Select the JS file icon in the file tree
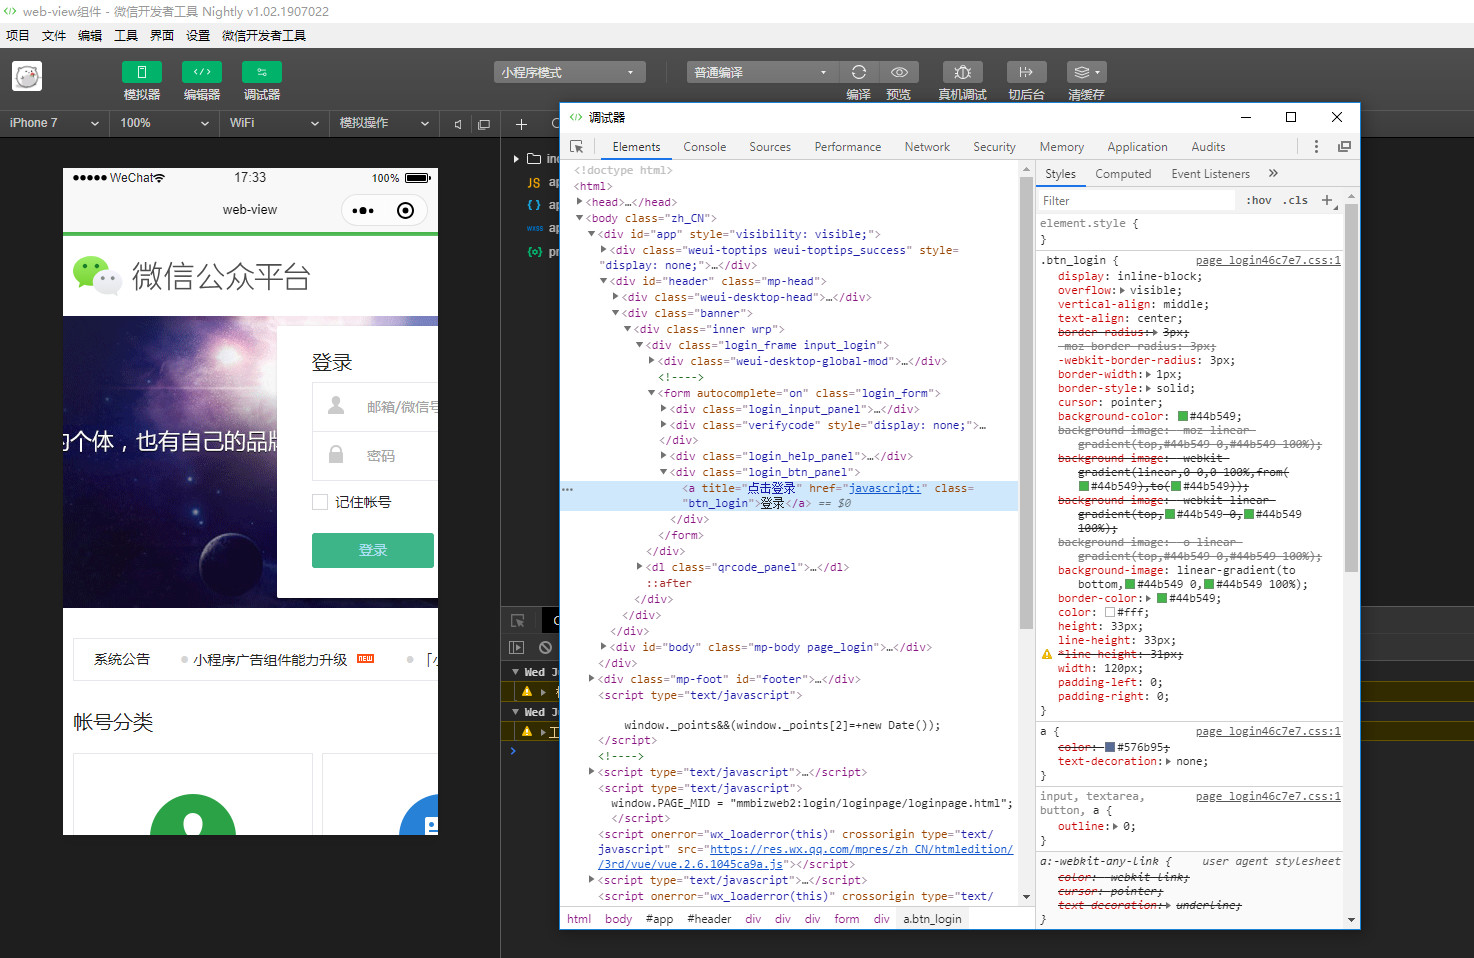 tap(534, 183)
